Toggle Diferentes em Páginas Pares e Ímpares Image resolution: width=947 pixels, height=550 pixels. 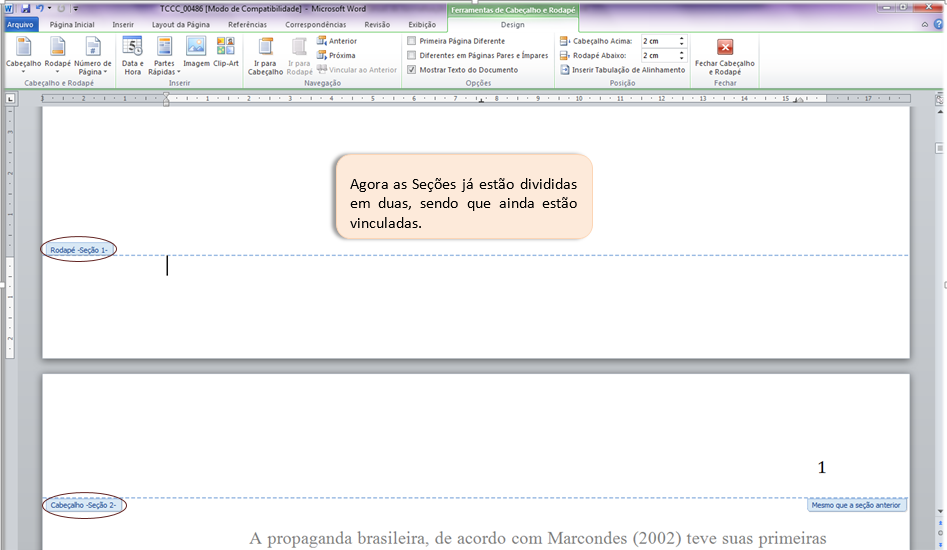click(412, 56)
